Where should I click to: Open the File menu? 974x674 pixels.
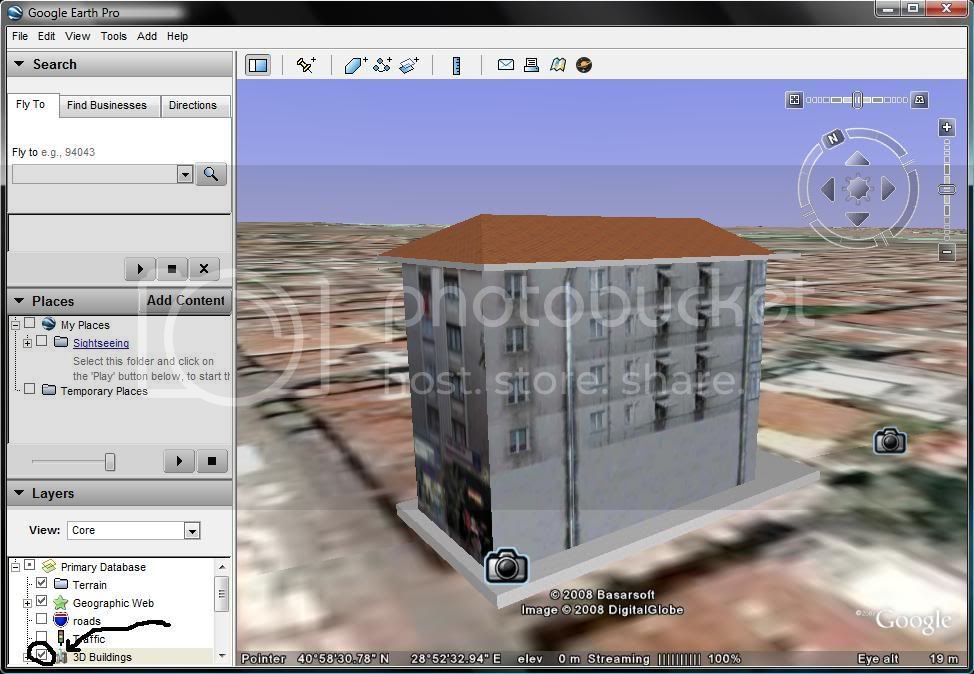tap(20, 36)
